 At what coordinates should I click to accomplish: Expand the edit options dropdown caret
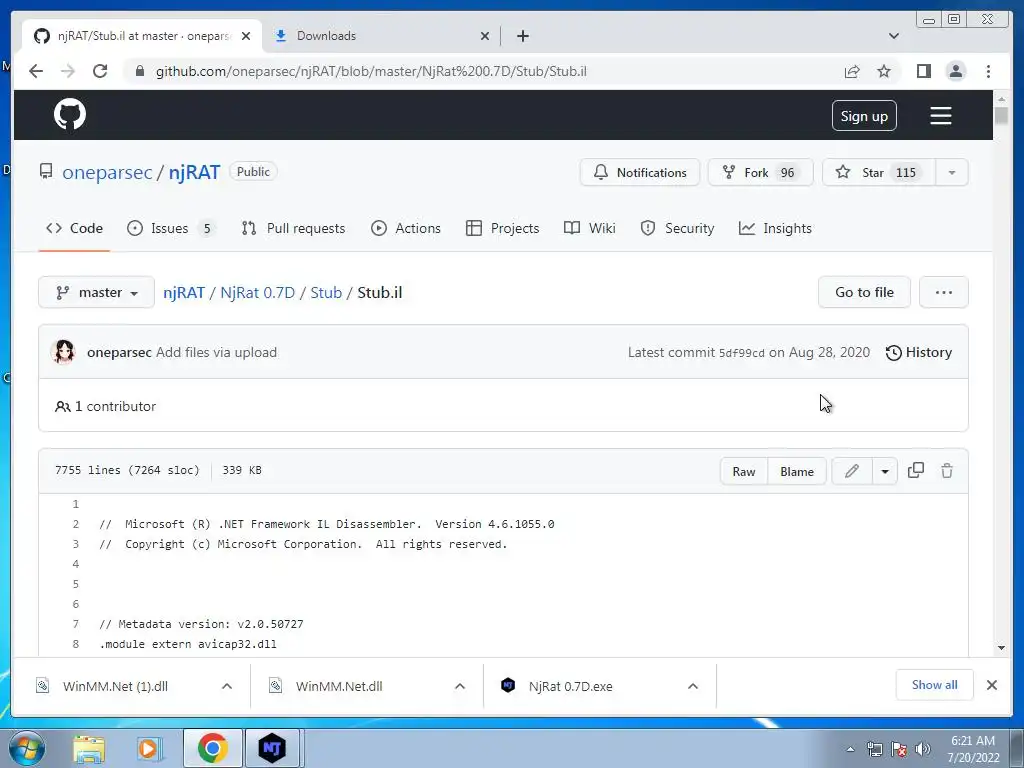coord(885,472)
